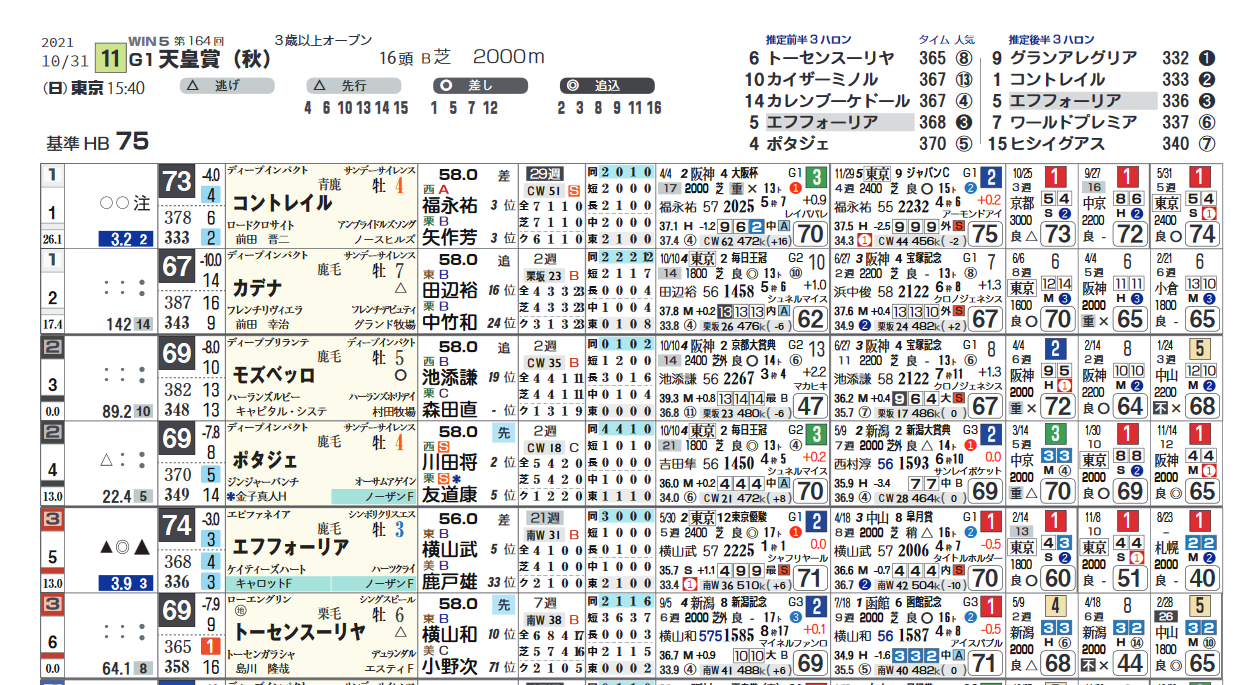
Task: Click the score 70 box in コントレイル's 大阪杯
Action: pyautogui.click(x=810, y=234)
